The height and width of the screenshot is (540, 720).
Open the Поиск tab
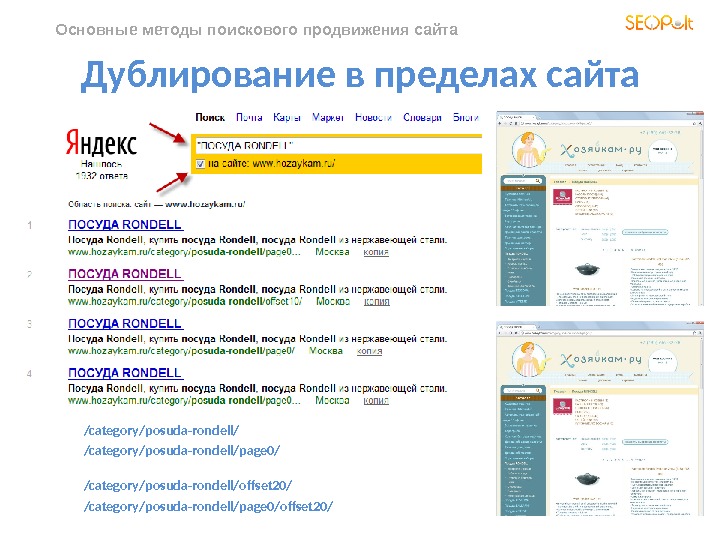point(210,118)
